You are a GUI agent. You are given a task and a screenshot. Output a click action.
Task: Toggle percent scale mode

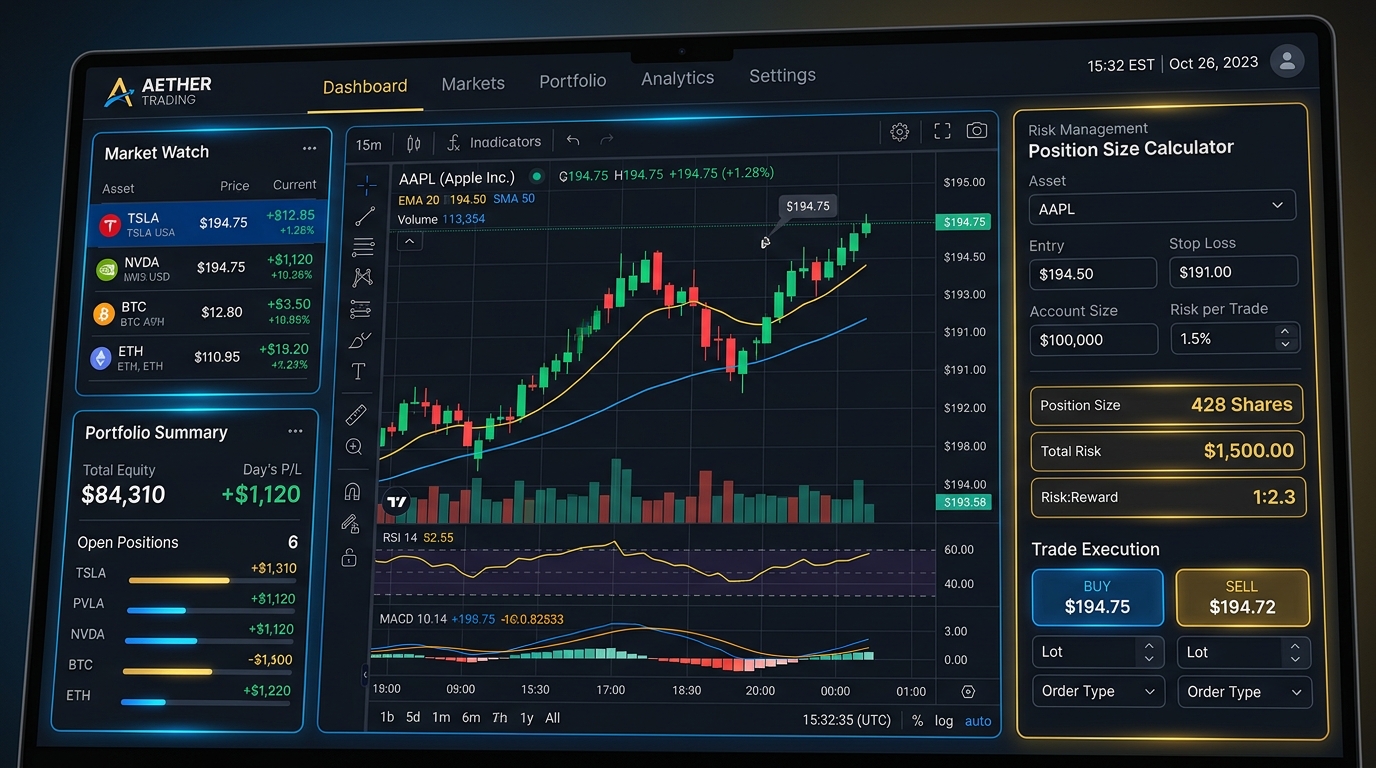[918, 720]
